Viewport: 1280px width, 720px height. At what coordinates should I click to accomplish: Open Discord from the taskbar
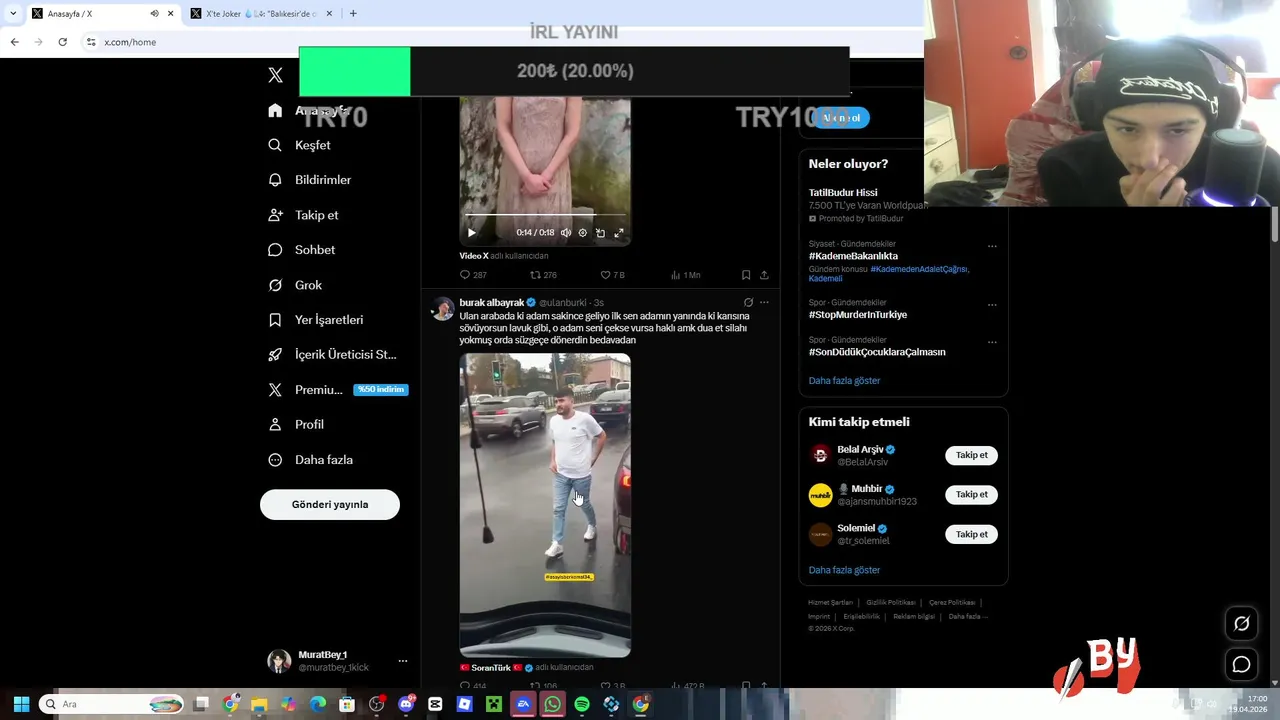click(406, 704)
